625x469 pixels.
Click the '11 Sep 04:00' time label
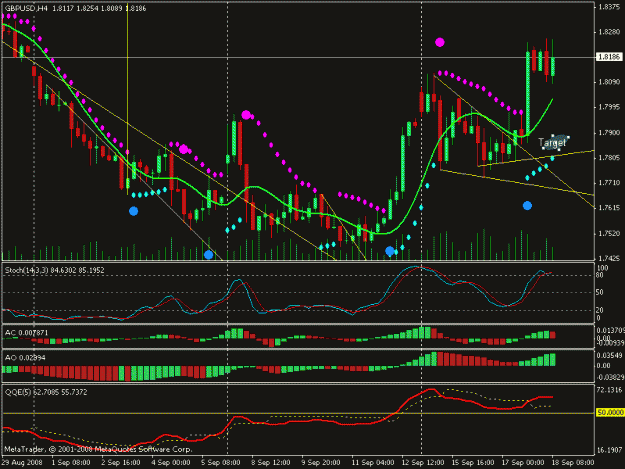(x=373, y=463)
